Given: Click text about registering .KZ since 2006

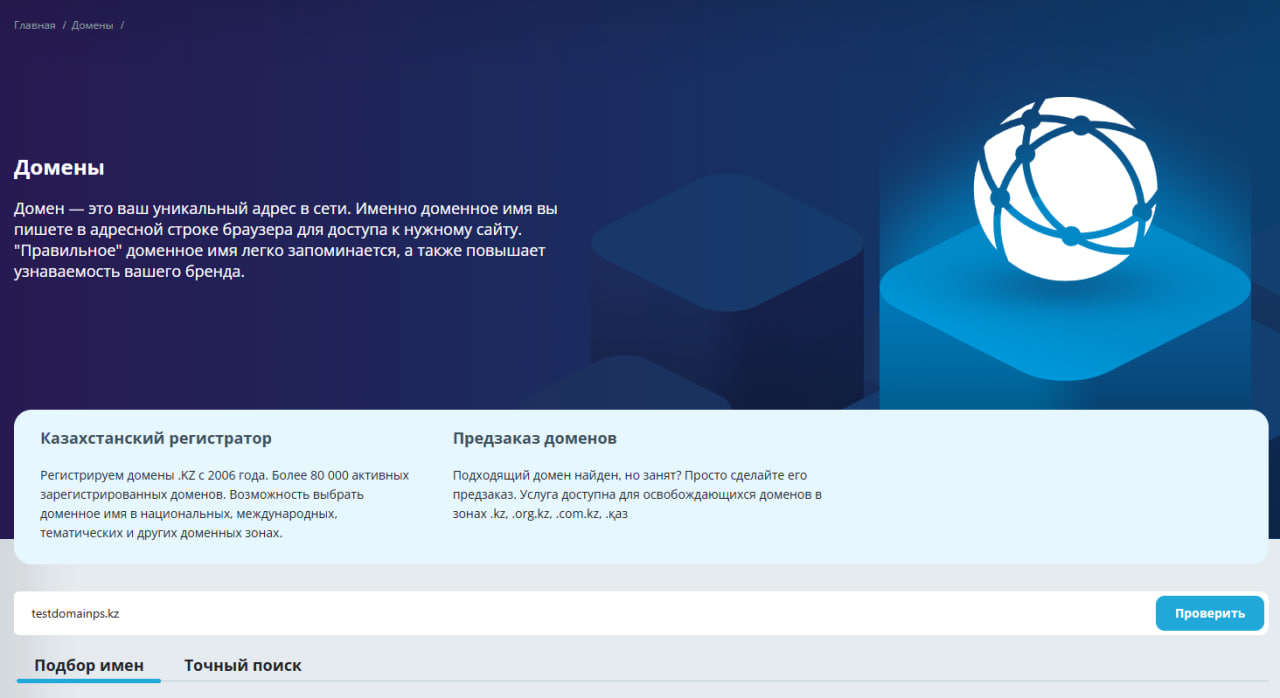Looking at the screenshot, I should (x=225, y=504).
